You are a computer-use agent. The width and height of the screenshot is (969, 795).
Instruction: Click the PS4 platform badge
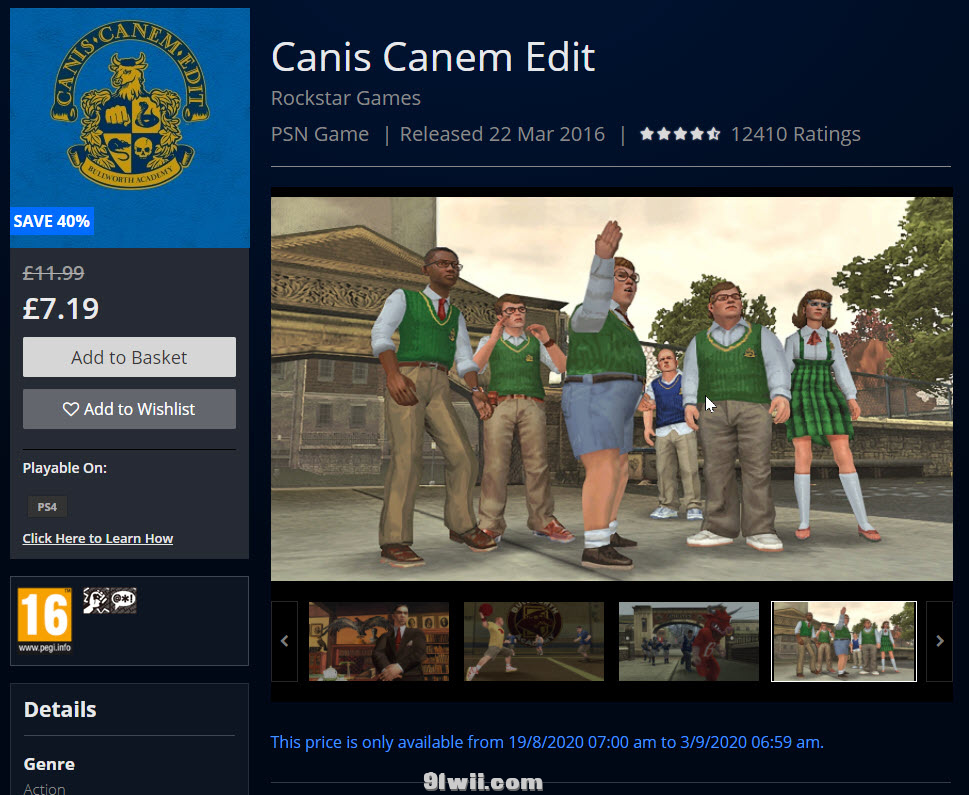pos(47,507)
